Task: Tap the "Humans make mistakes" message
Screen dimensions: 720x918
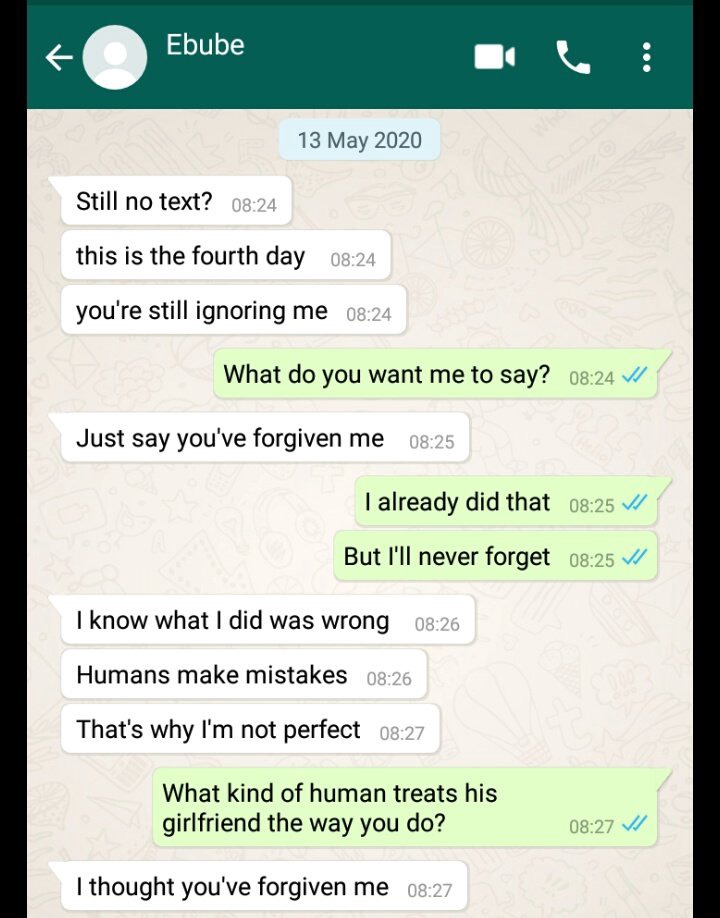Action: click(x=244, y=674)
